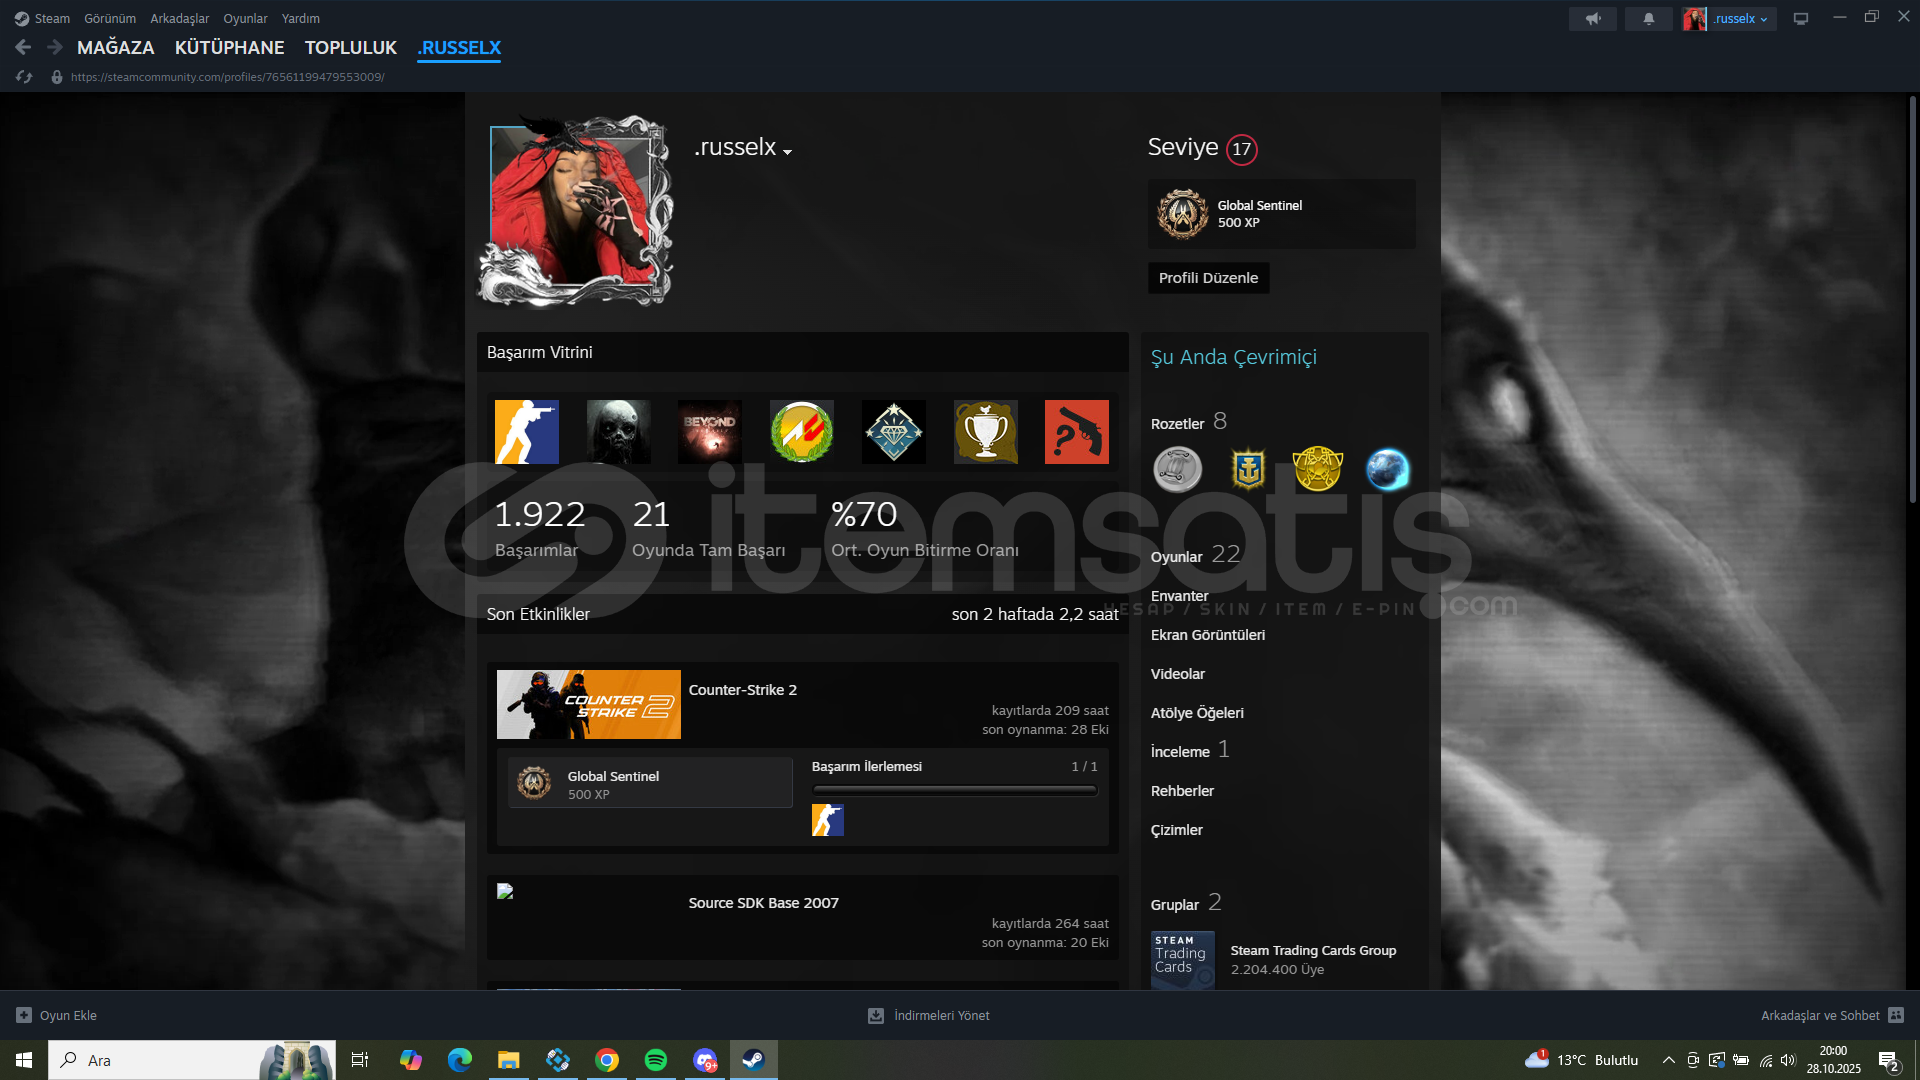This screenshot has width=1920, height=1080.
Task: Click the Steam announcements megaphone icon
Action: point(1592,18)
